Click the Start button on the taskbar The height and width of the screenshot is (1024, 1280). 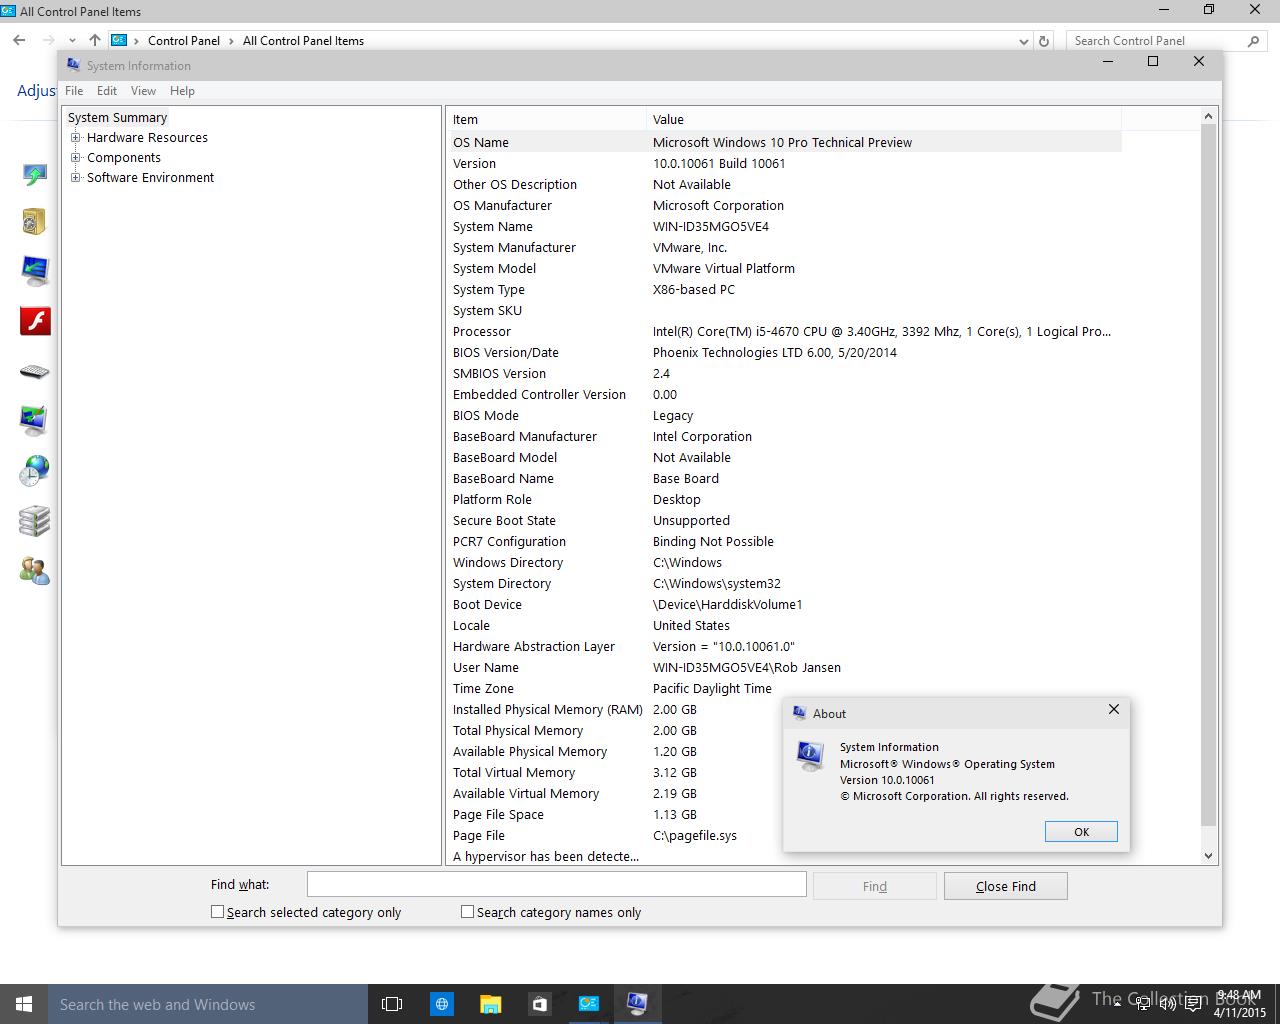24,1004
